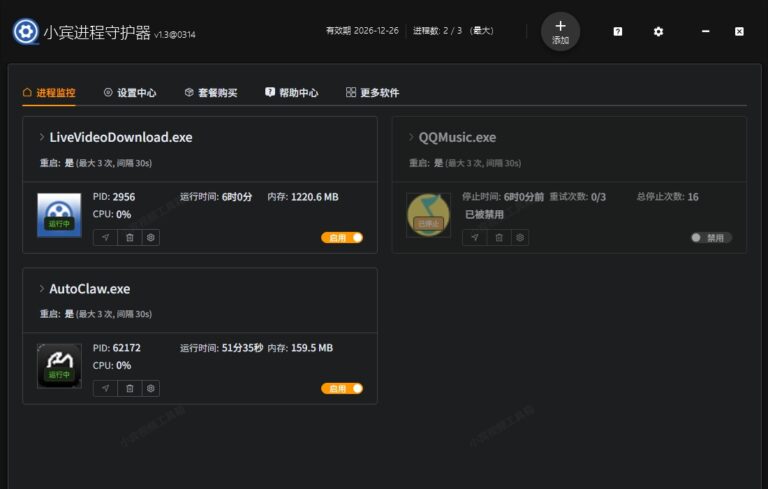Image resolution: width=768 pixels, height=489 pixels.
Task: Click the settings gear icon for QQMusic.exe
Action: click(x=520, y=238)
